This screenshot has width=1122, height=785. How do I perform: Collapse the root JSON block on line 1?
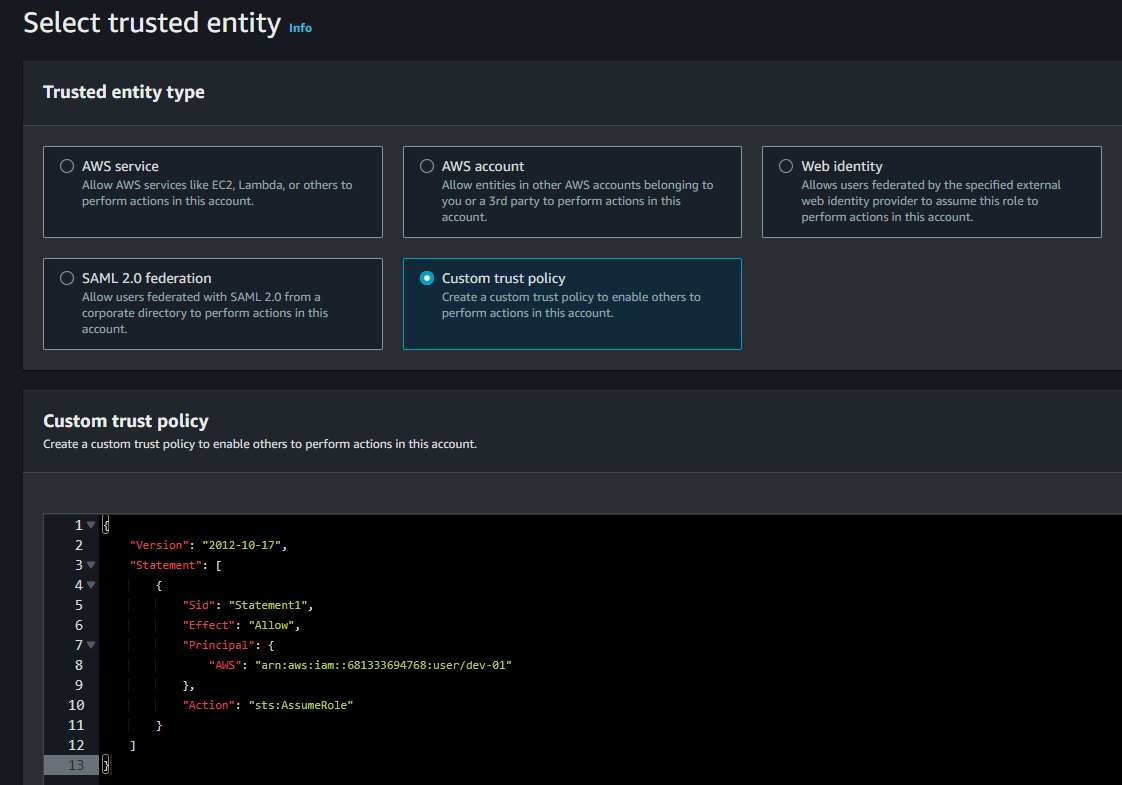coord(91,525)
